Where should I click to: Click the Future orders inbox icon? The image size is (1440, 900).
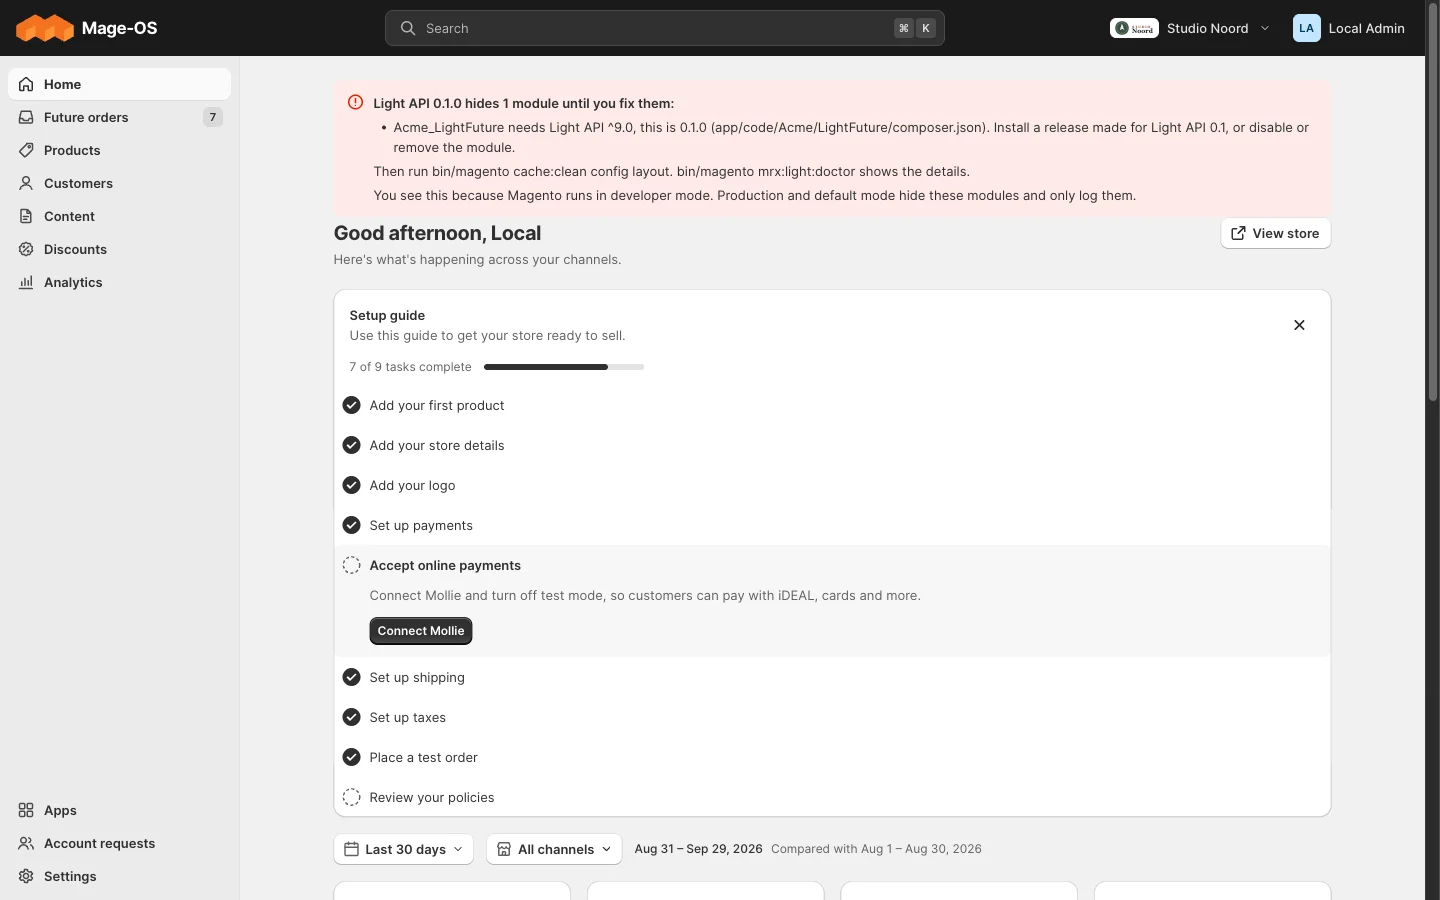pos(26,117)
